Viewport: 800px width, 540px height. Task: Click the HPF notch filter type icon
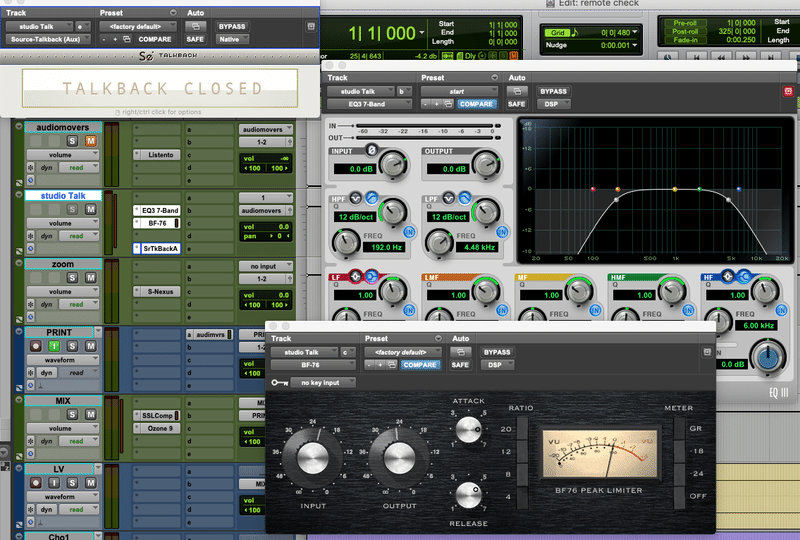click(x=356, y=198)
